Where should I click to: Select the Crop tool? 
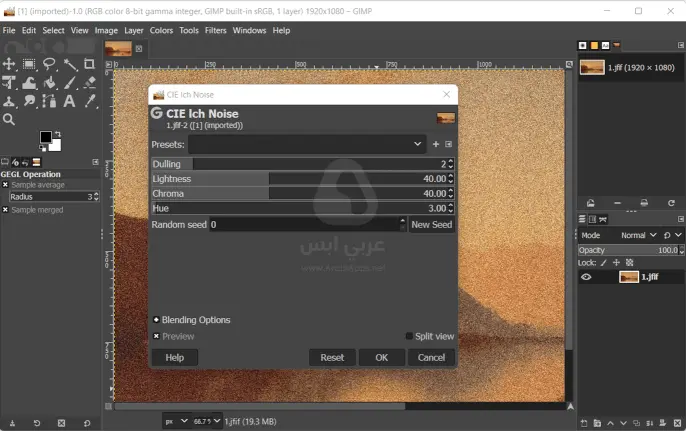click(x=90, y=64)
